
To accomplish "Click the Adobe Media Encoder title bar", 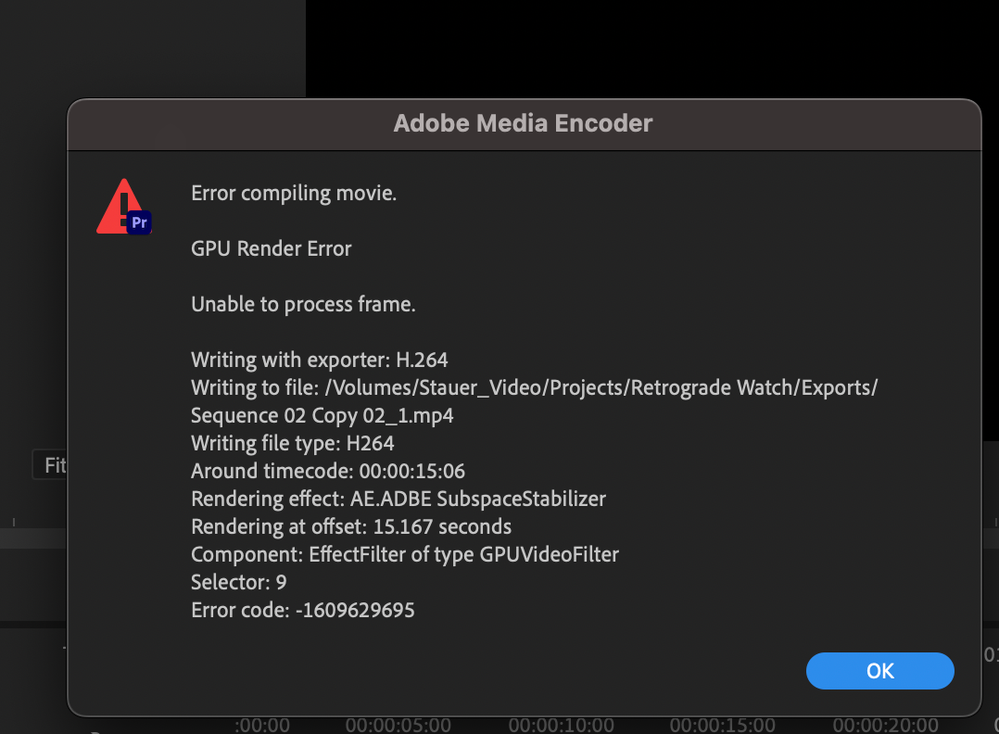I will pyautogui.click(x=523, y=124).
